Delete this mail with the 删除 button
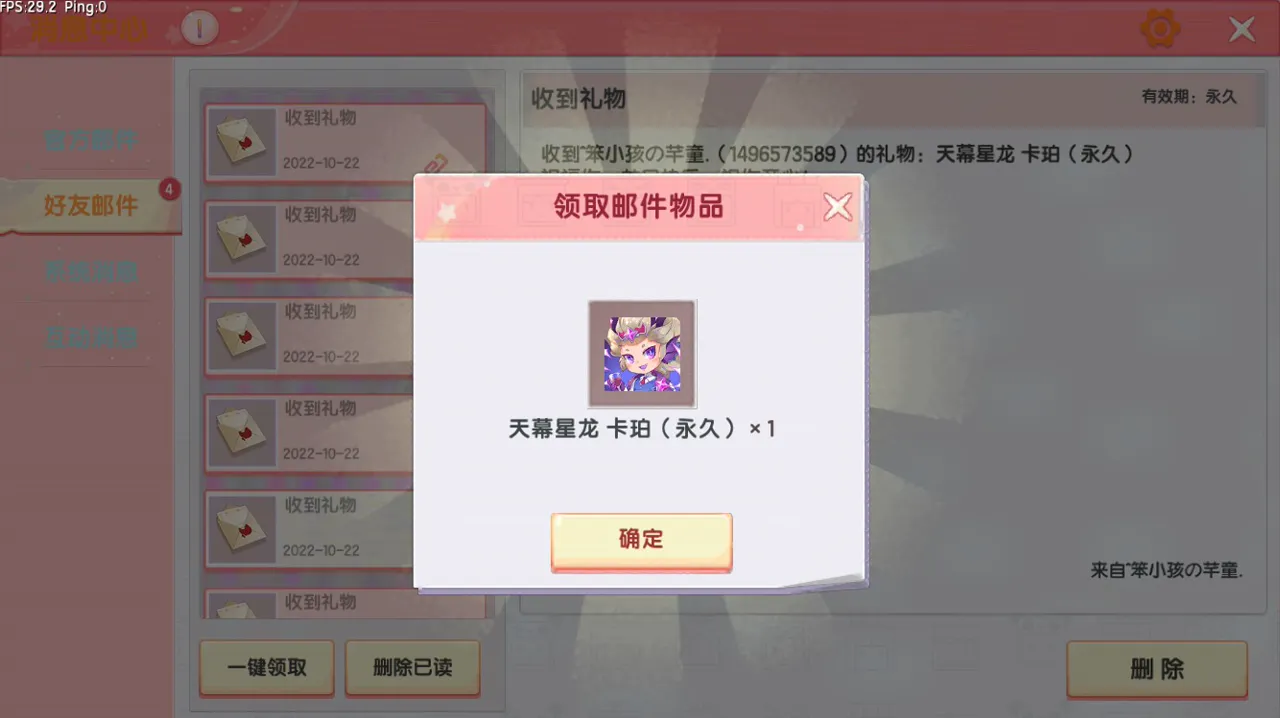Image resolution: width=1280 pixels, height=718 pixels. (1157, 669)
